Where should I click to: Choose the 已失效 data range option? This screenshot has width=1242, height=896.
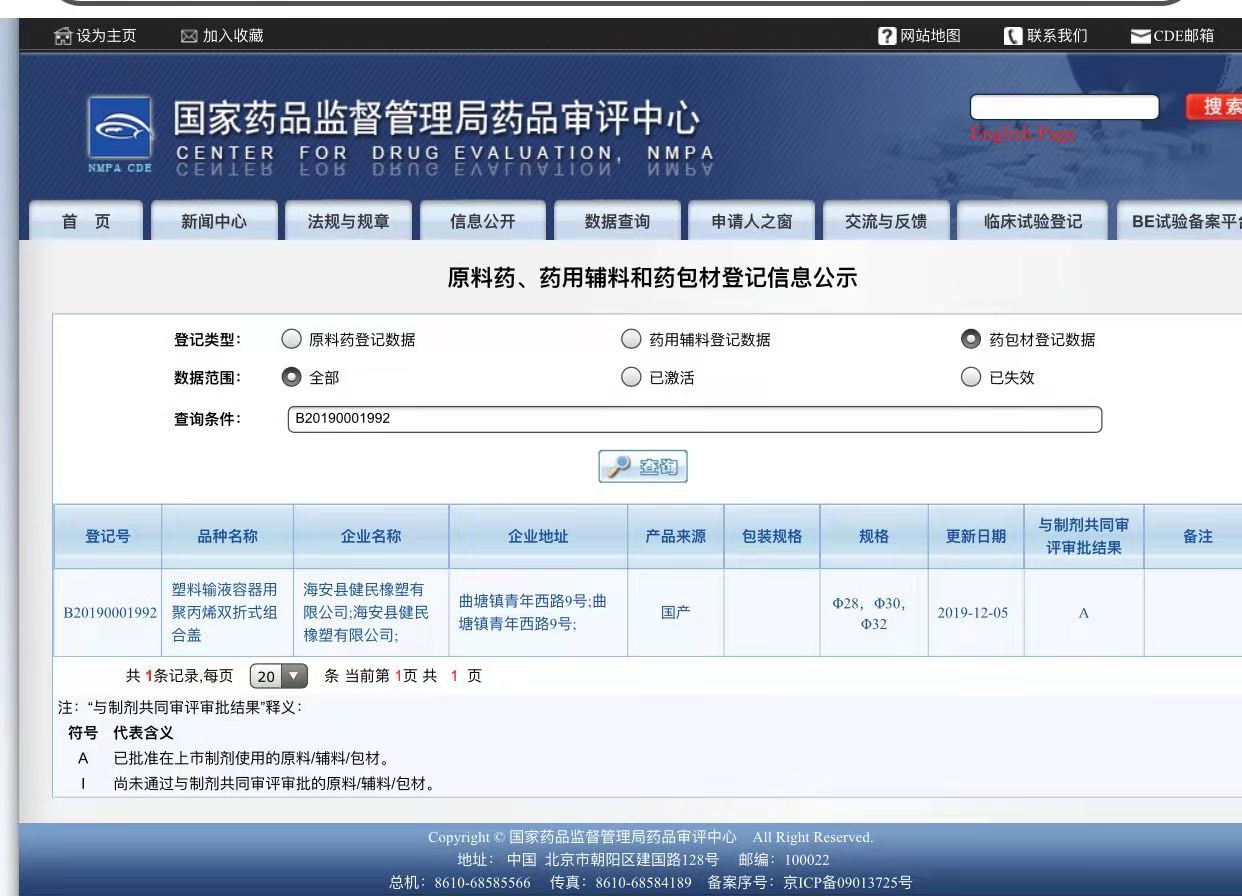971,378
